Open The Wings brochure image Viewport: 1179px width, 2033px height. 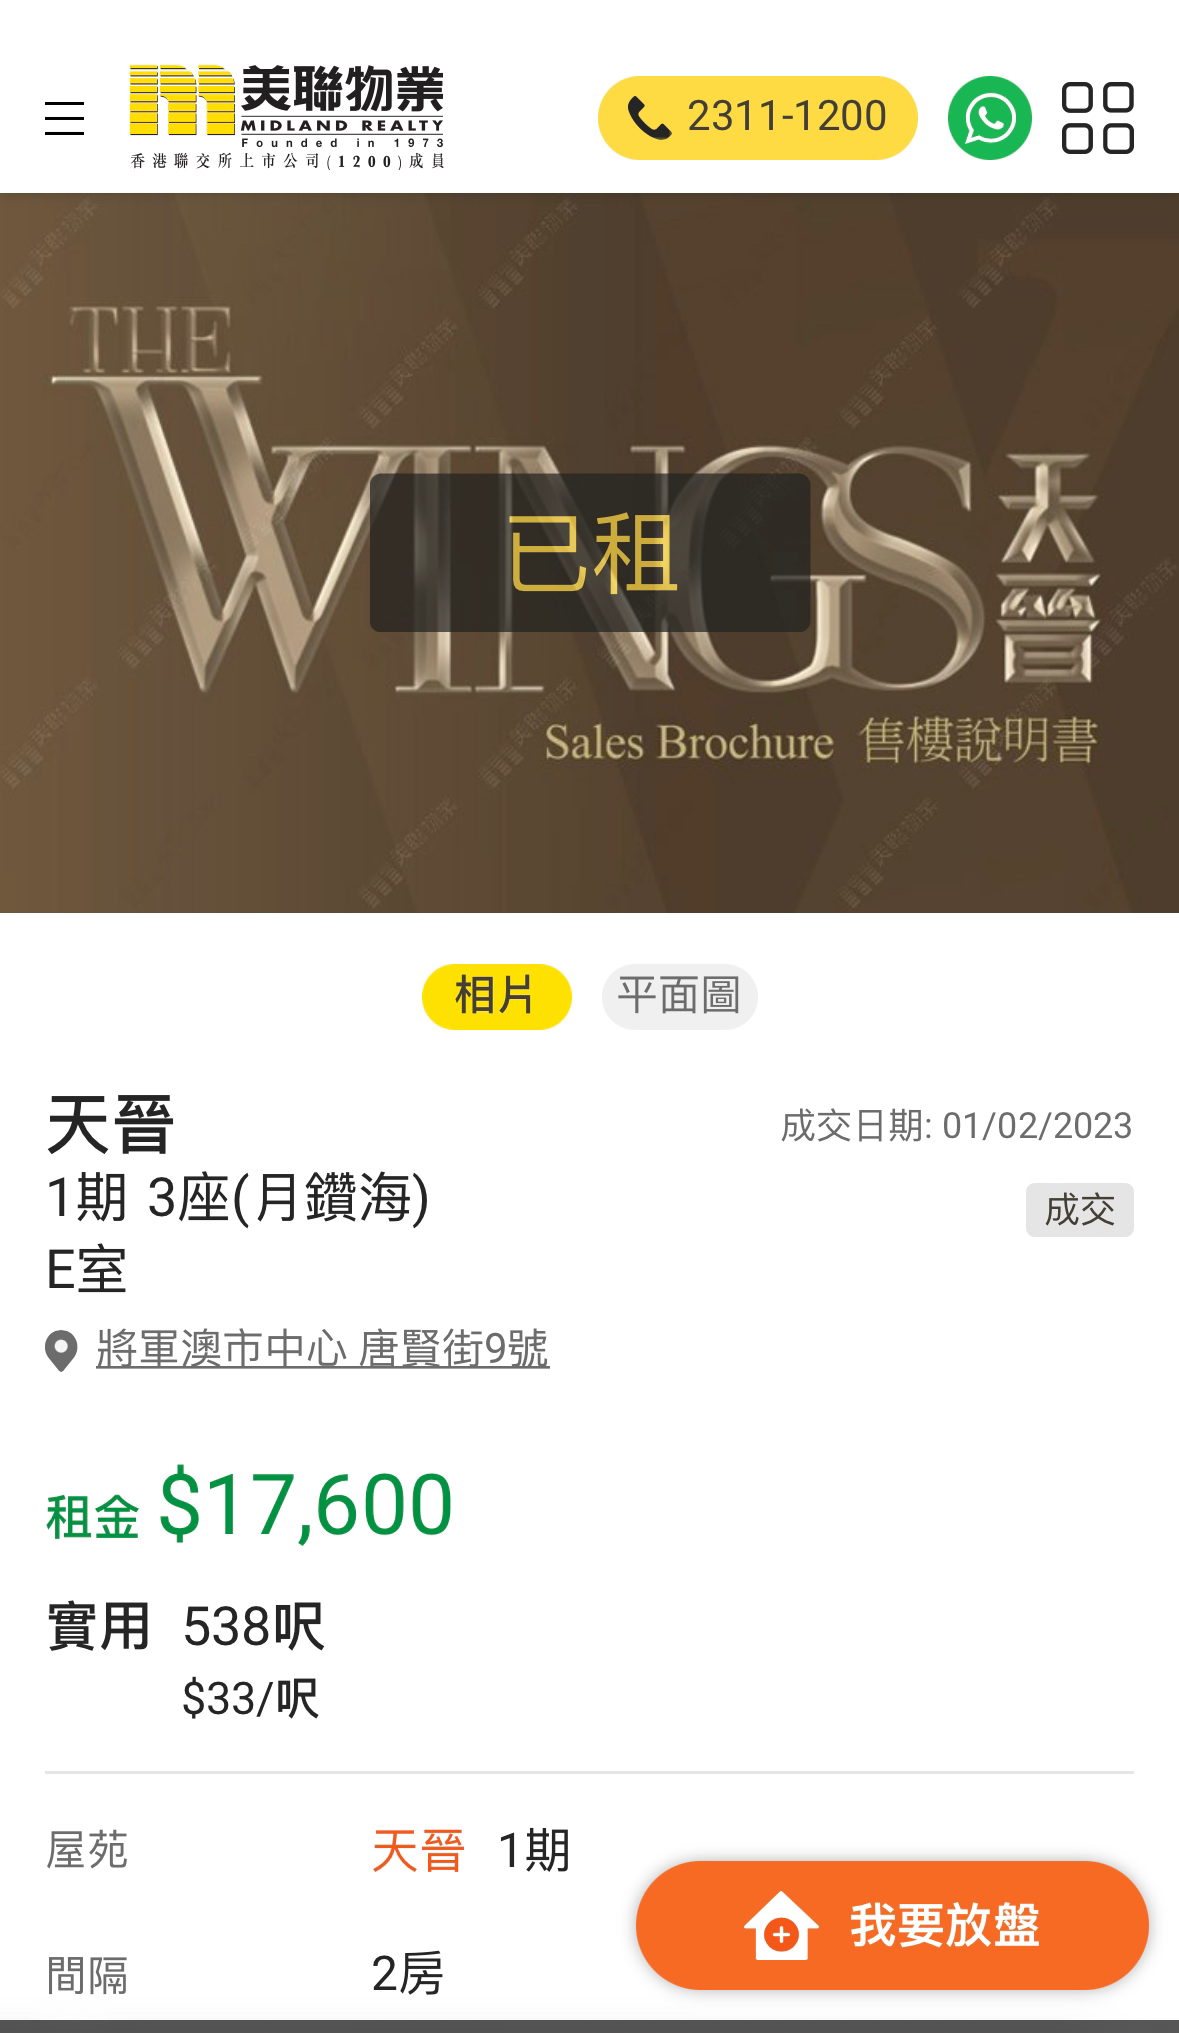(x=589, y=553)
